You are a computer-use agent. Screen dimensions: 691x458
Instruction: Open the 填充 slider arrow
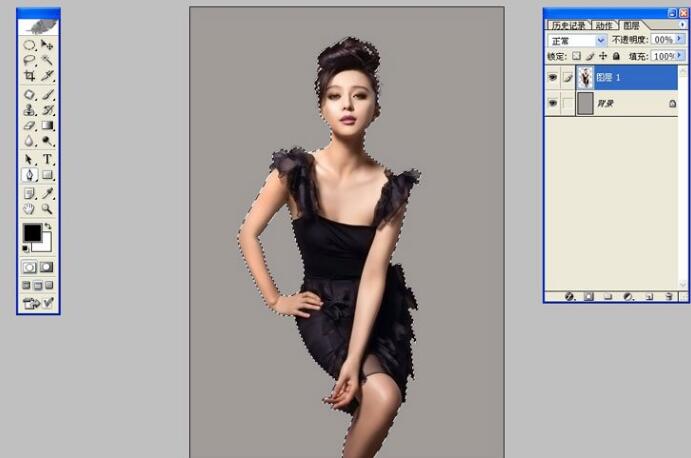680,56
